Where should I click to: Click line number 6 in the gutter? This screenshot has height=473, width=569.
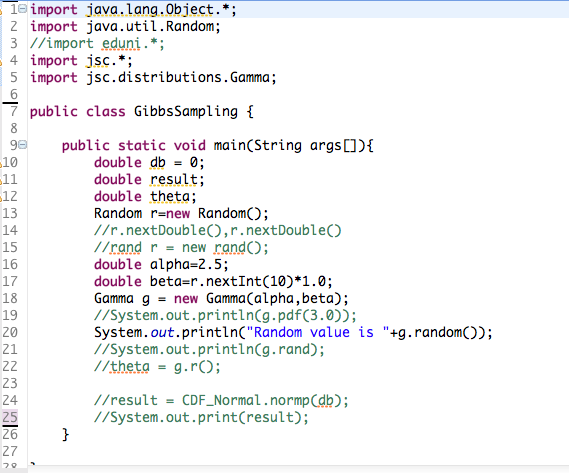click(13, 94)
